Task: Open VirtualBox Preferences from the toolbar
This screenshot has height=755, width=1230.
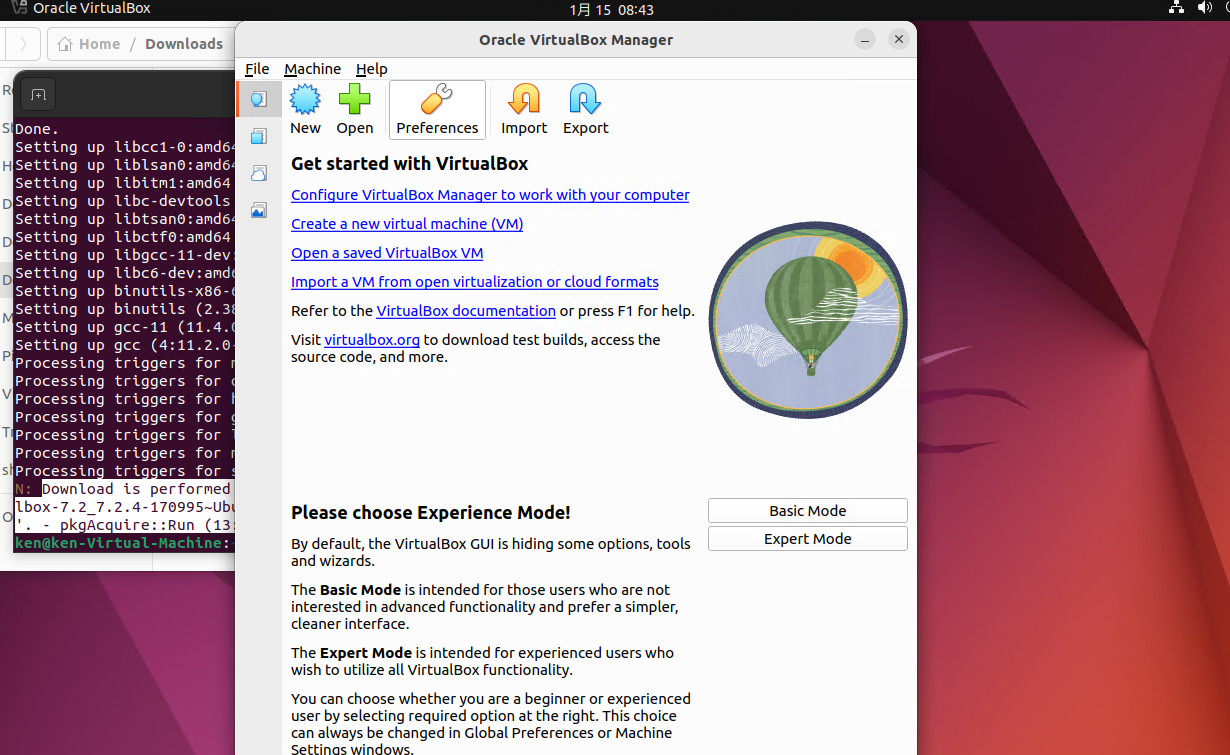Action: tap(437, 109)
